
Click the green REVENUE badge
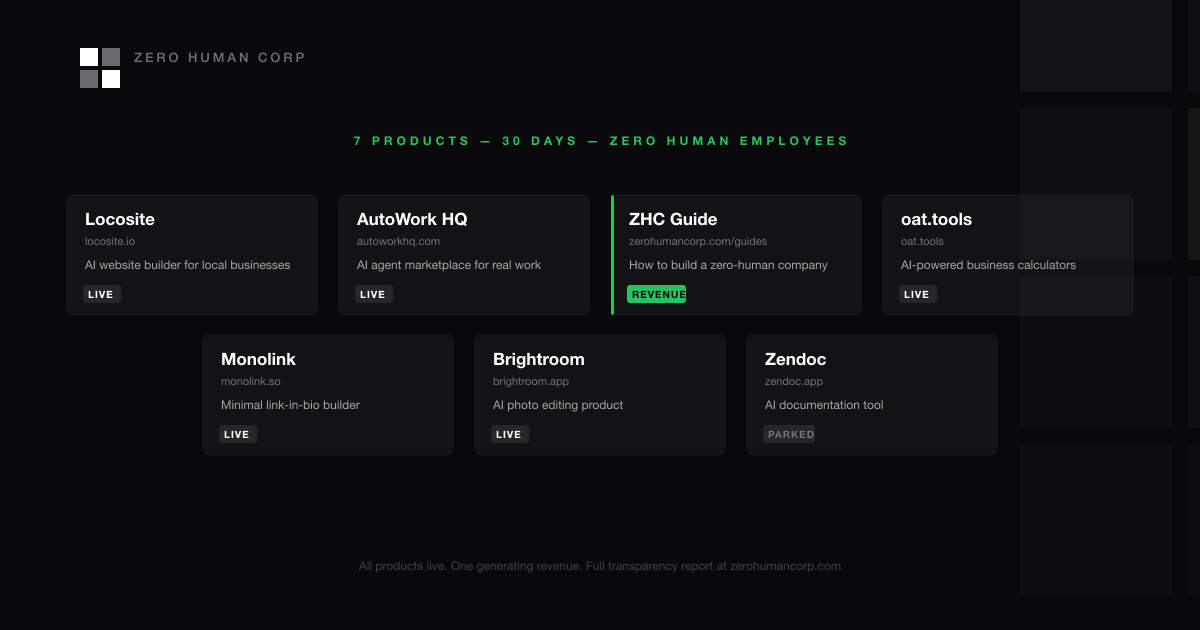(657, 294)
